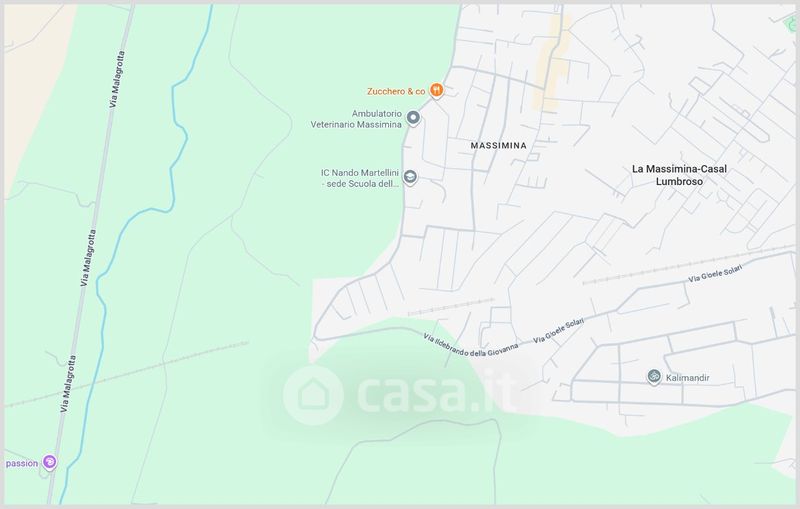Select the MASSIMINA neighborhood label
The width and height of the screenshot is (800, 509).
[498, 146]
